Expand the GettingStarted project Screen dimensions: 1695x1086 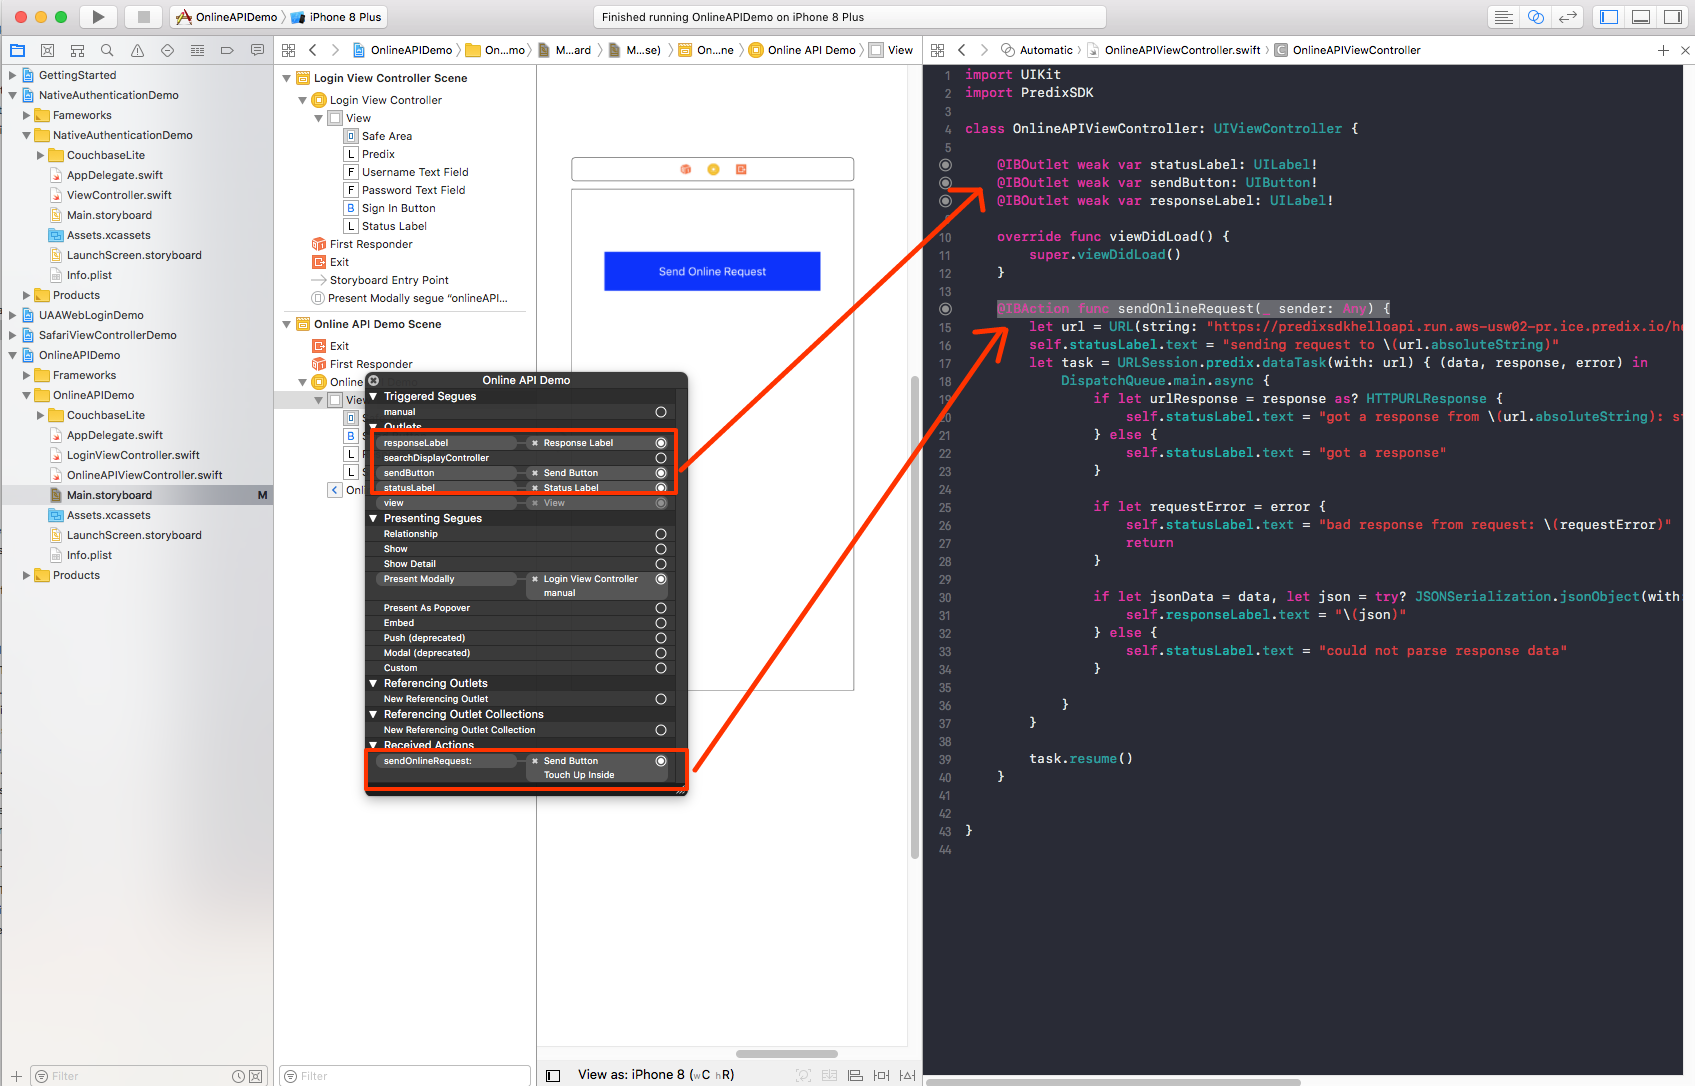(x=12, y=75)
